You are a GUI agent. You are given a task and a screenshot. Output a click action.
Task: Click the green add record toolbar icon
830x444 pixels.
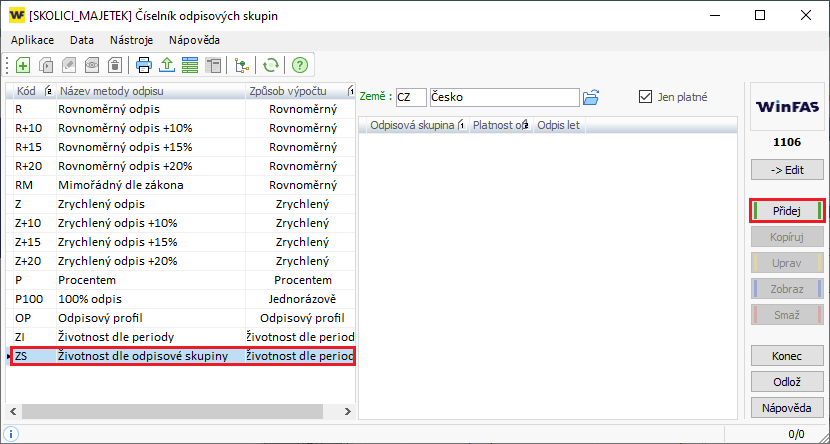click(x=22, y=66)
